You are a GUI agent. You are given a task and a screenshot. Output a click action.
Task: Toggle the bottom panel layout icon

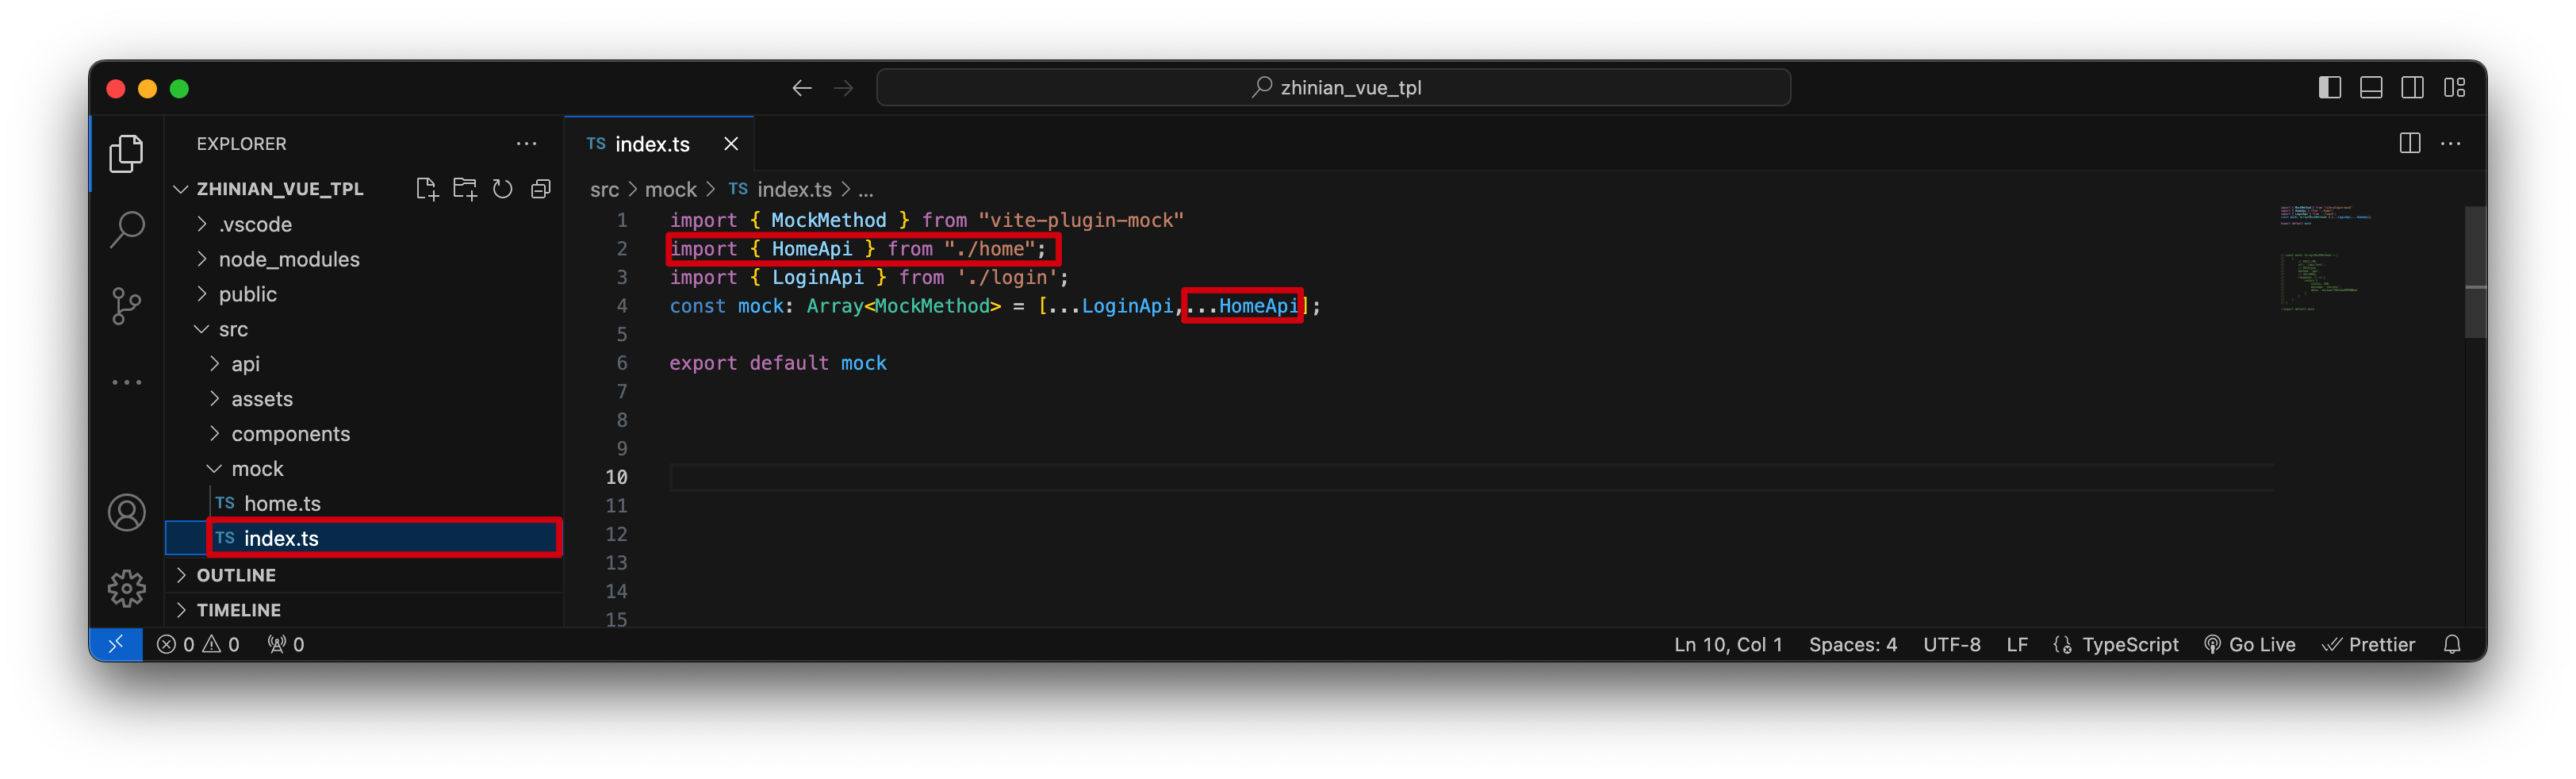2371,88
